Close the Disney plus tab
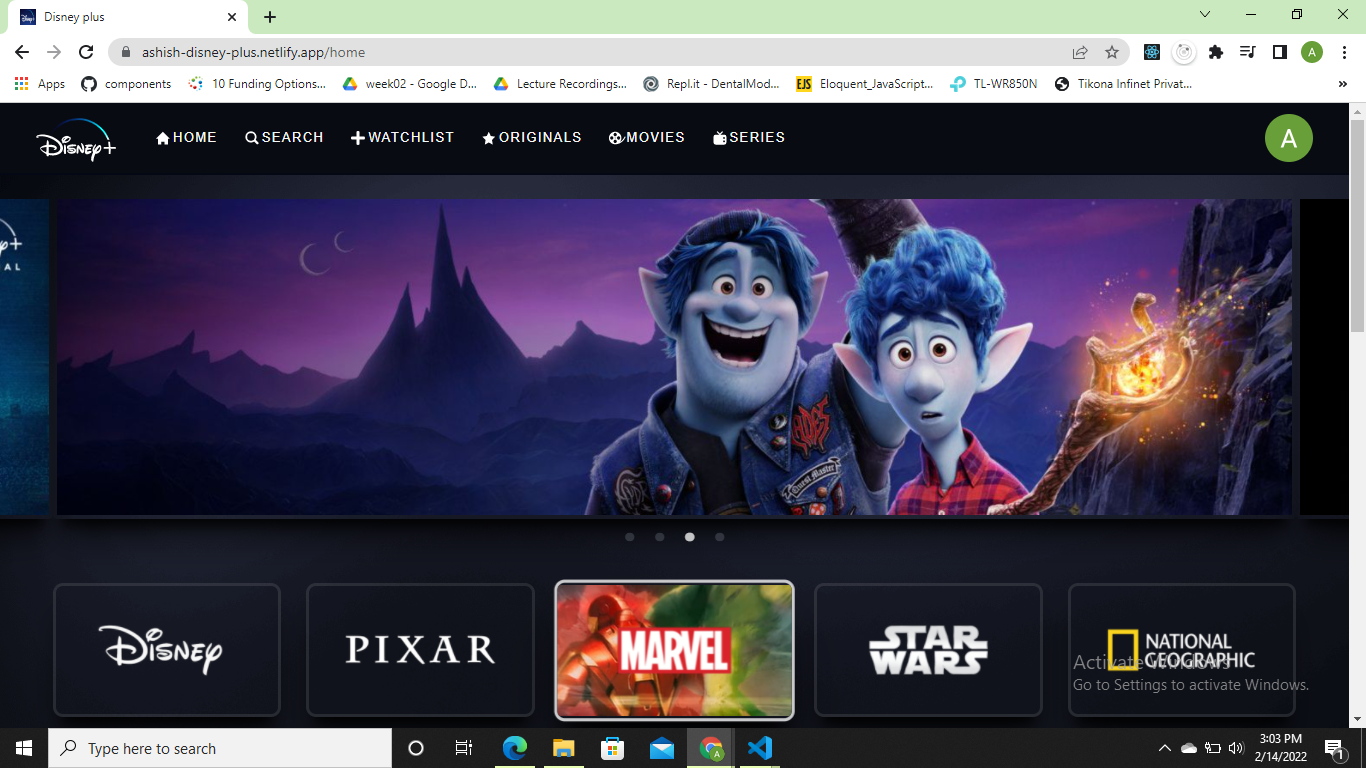This screenshot has height=768, width=1366. (232, 17)
